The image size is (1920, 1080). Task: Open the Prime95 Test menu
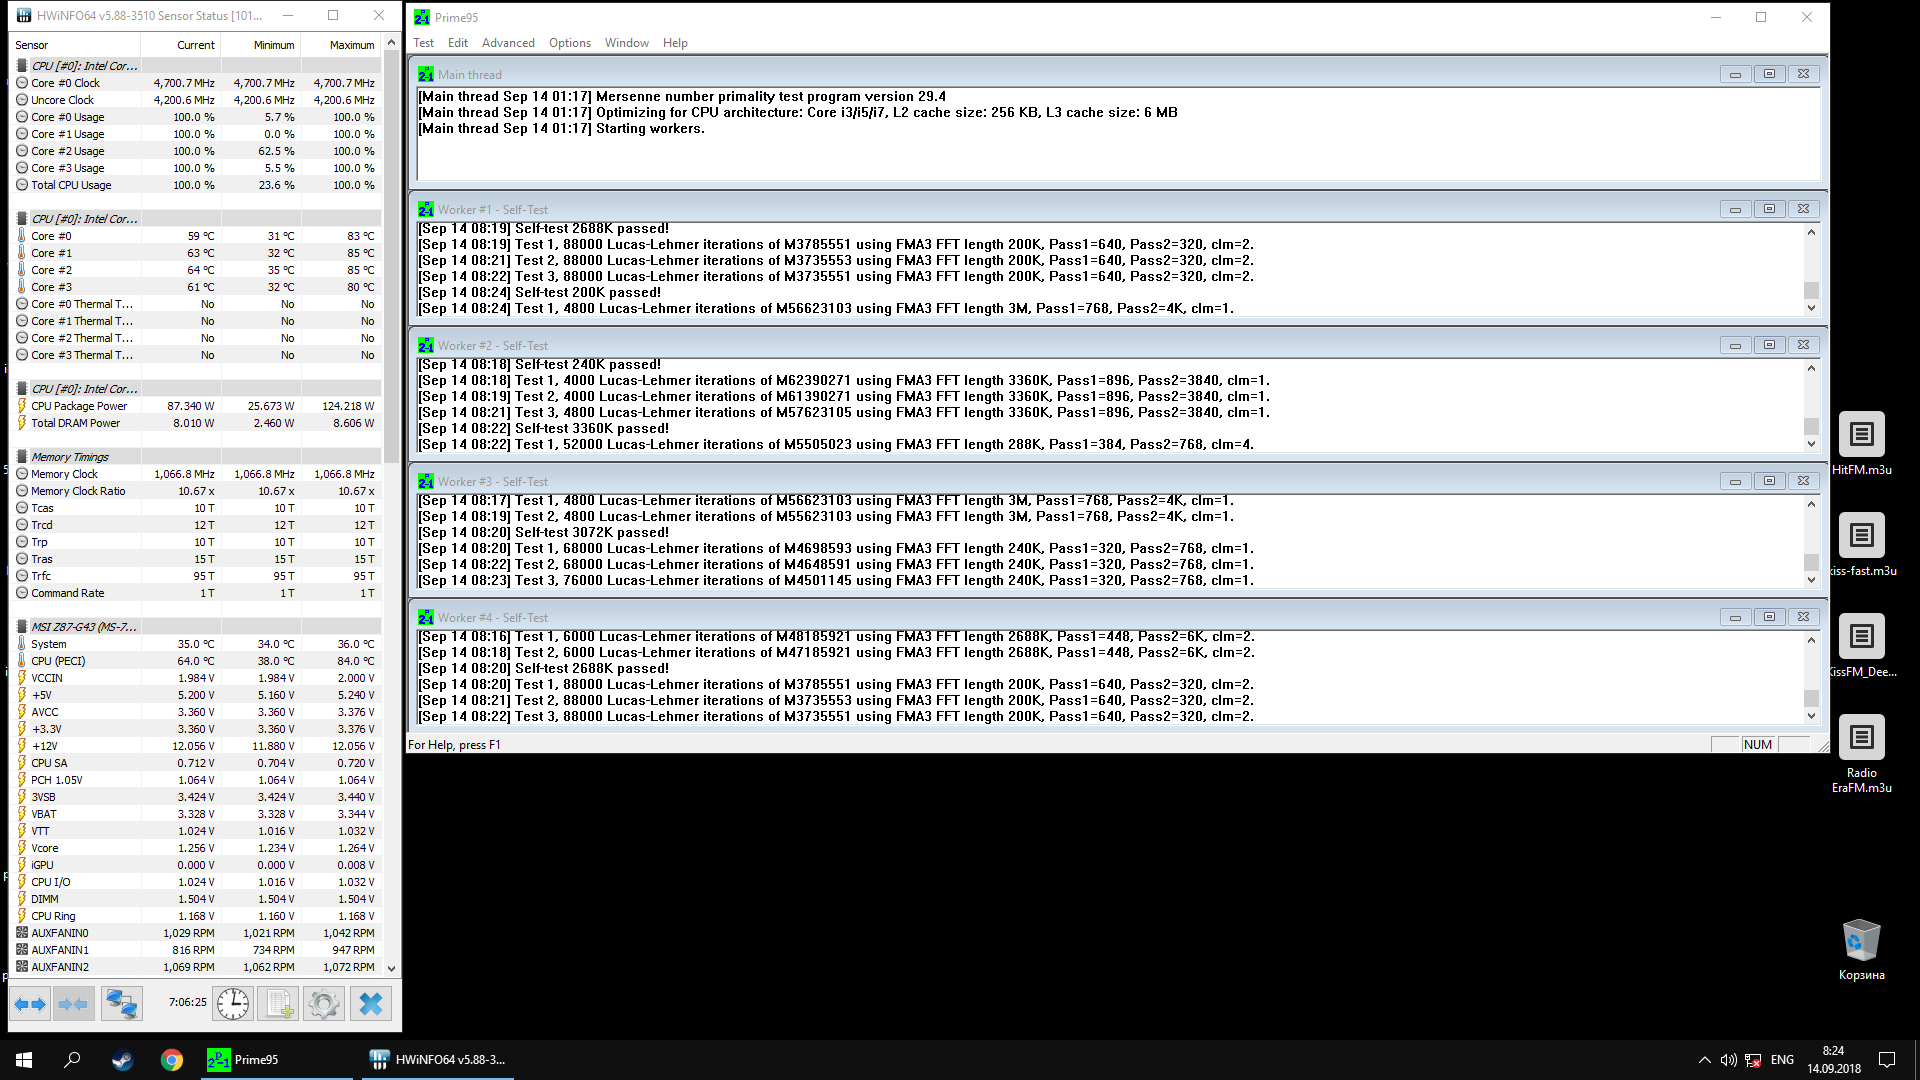pyautogui.click(x=423, y=43)
